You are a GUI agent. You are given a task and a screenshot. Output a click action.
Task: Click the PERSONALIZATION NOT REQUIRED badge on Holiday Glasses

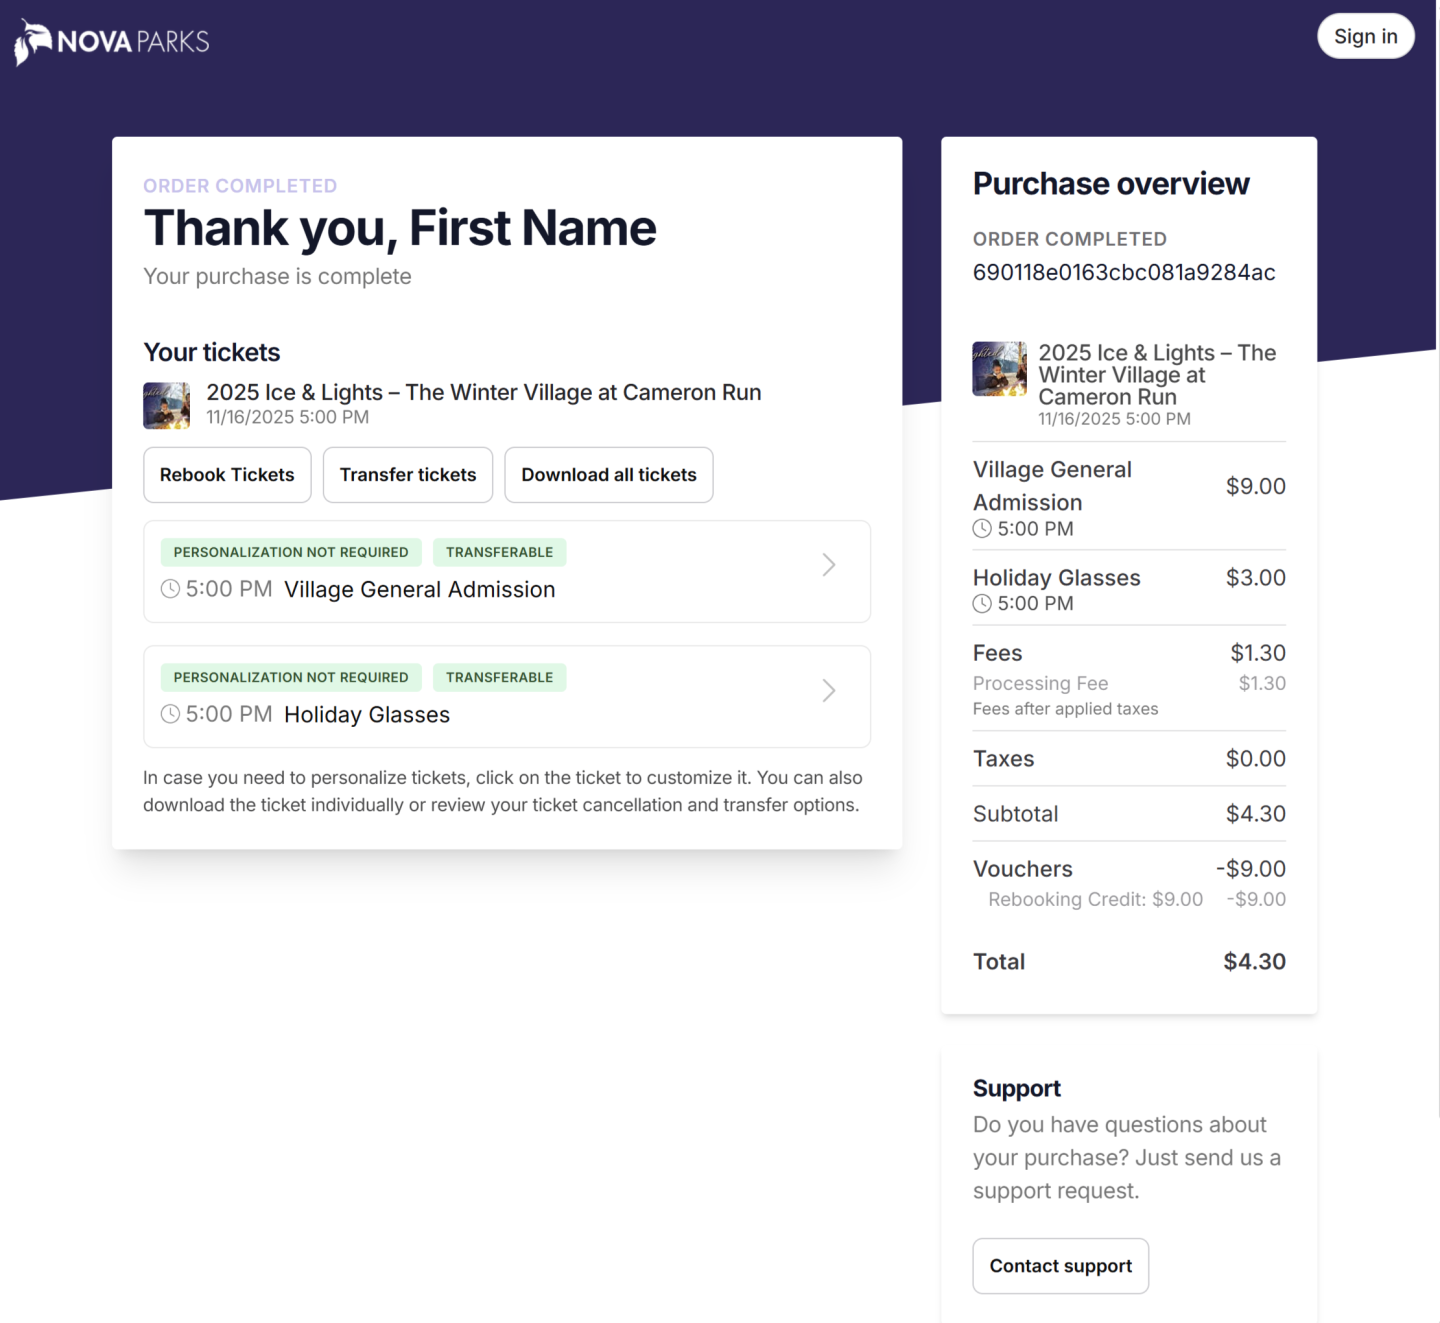pos(290,677)
